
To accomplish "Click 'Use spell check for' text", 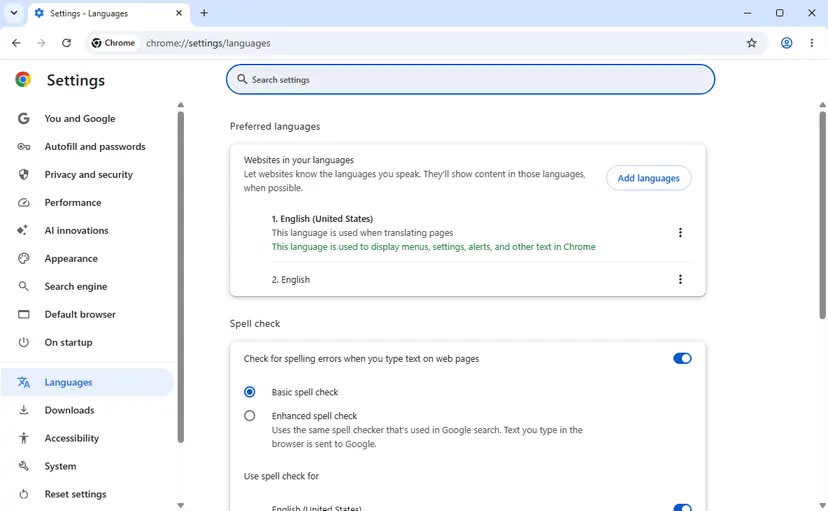I will click(x=281, y=476).
